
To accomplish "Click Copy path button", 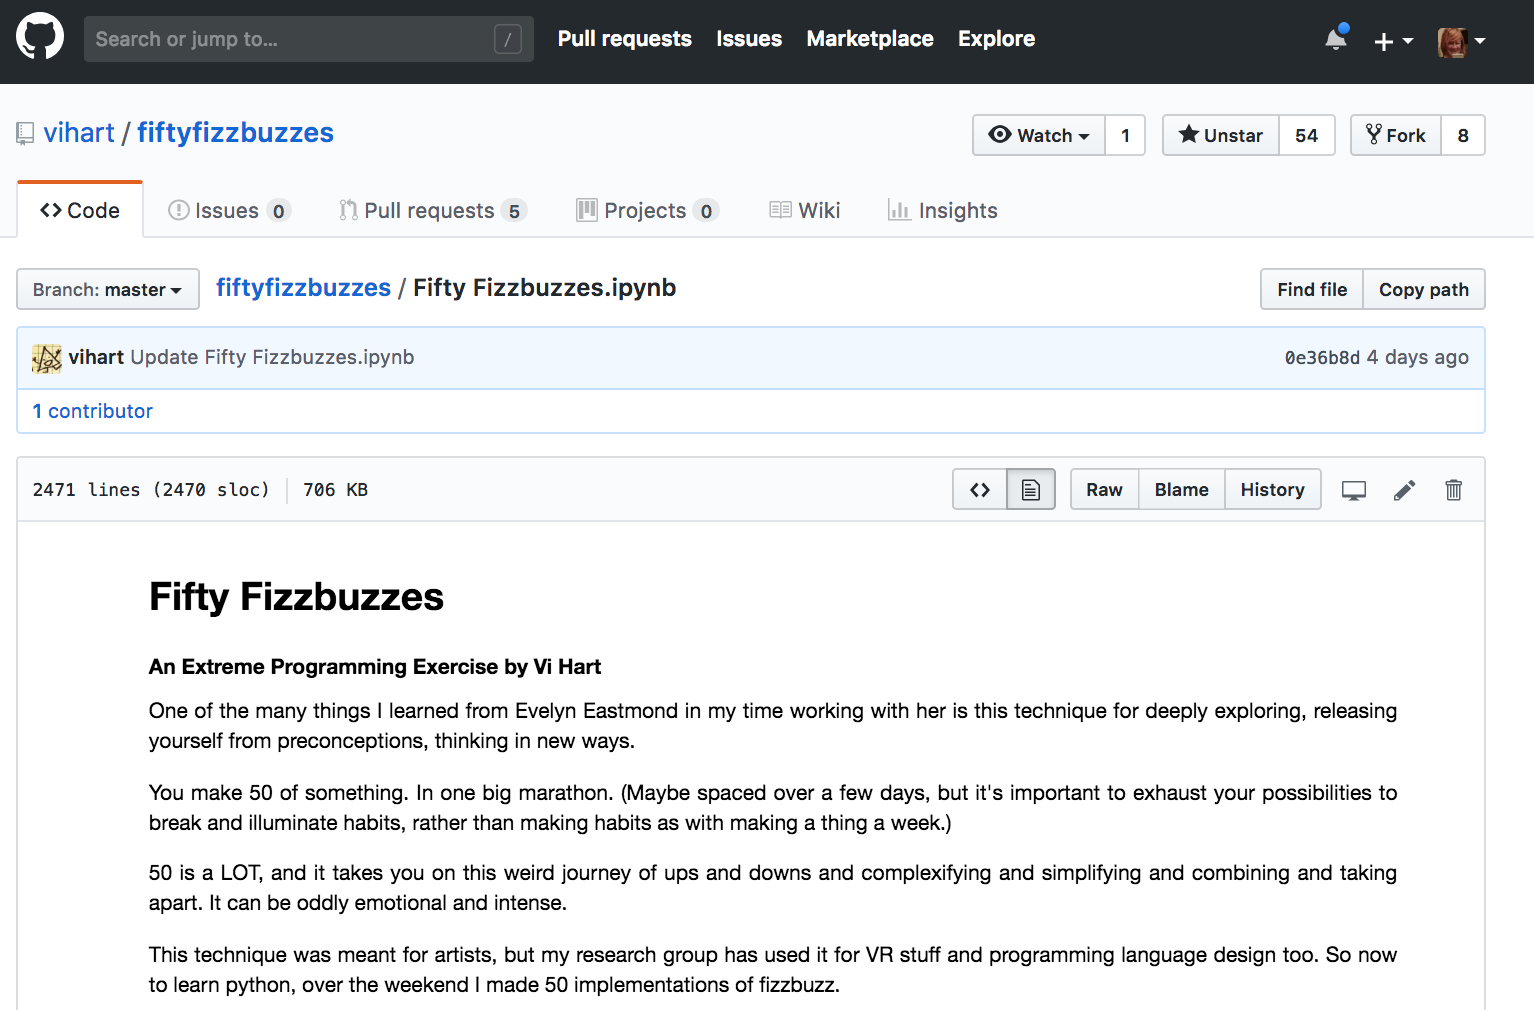I will [1424, 289].
